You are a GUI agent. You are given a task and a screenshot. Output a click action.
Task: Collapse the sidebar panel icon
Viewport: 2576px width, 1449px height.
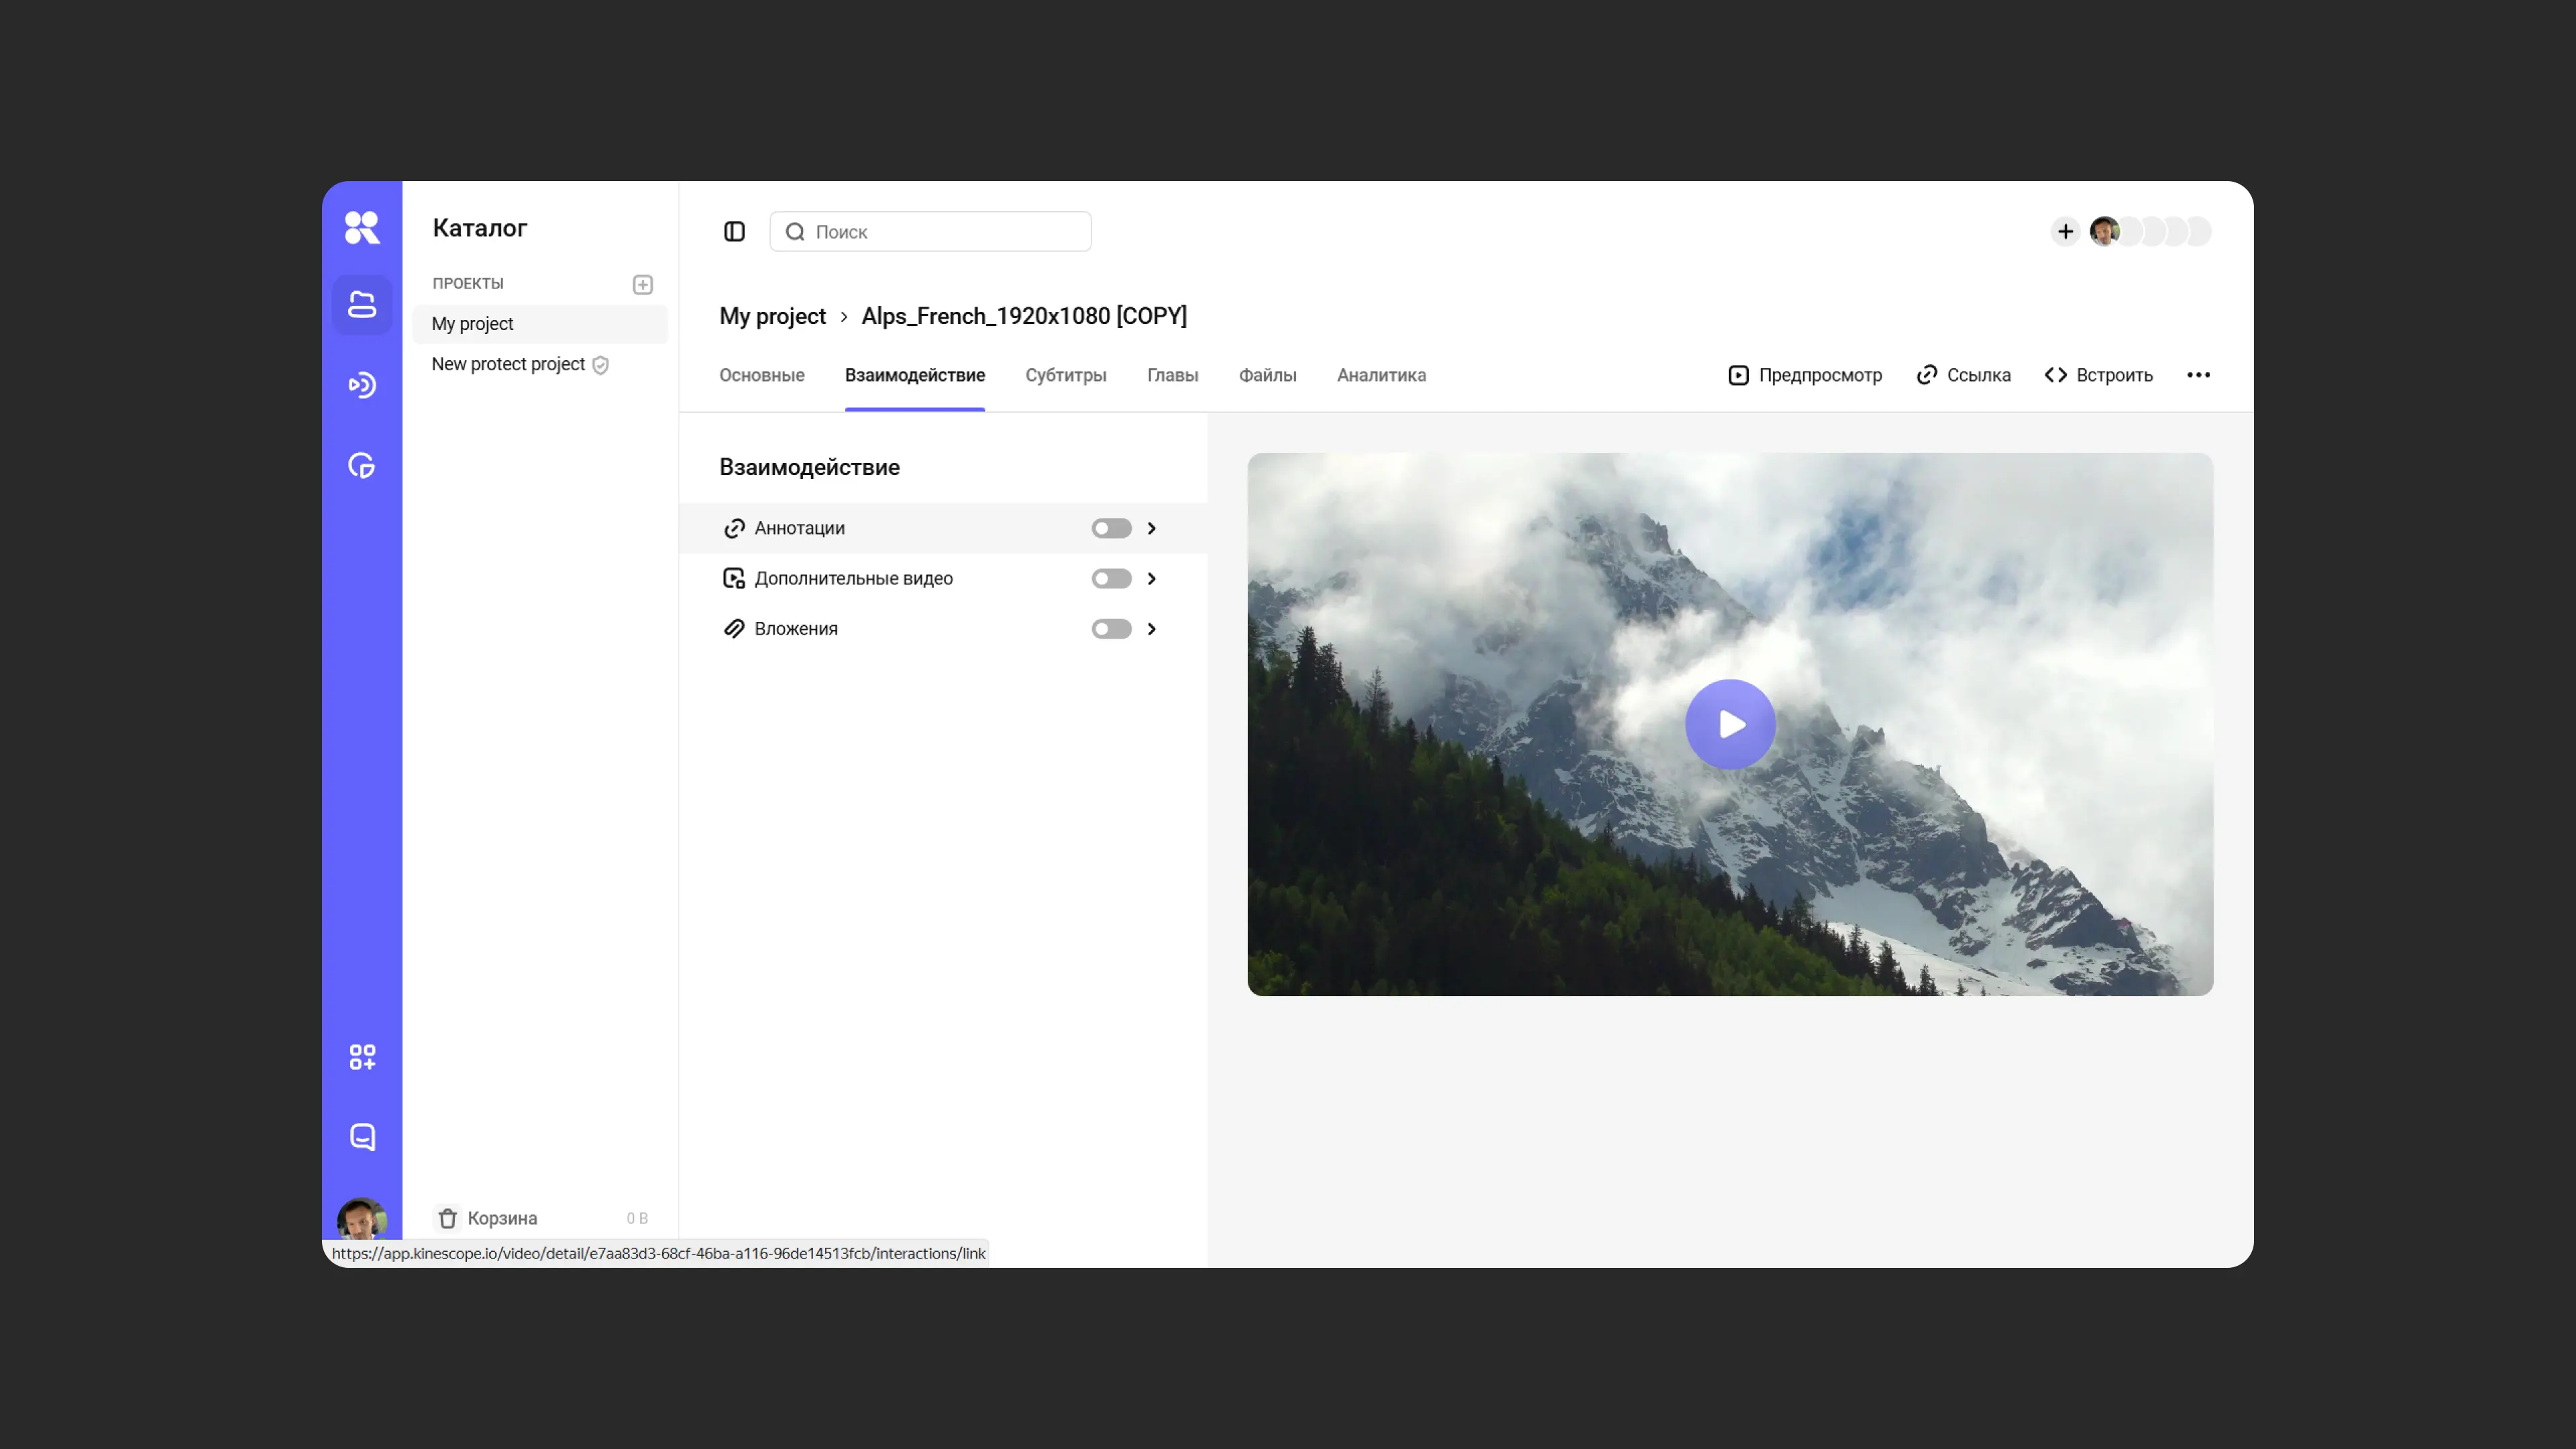(x=734, y=232)
